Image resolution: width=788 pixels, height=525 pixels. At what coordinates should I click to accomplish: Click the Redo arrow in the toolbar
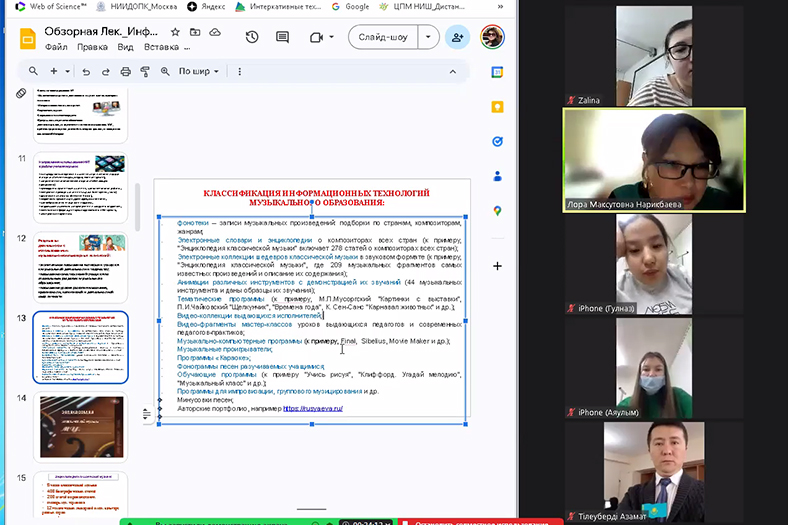[x=105, y=71]
